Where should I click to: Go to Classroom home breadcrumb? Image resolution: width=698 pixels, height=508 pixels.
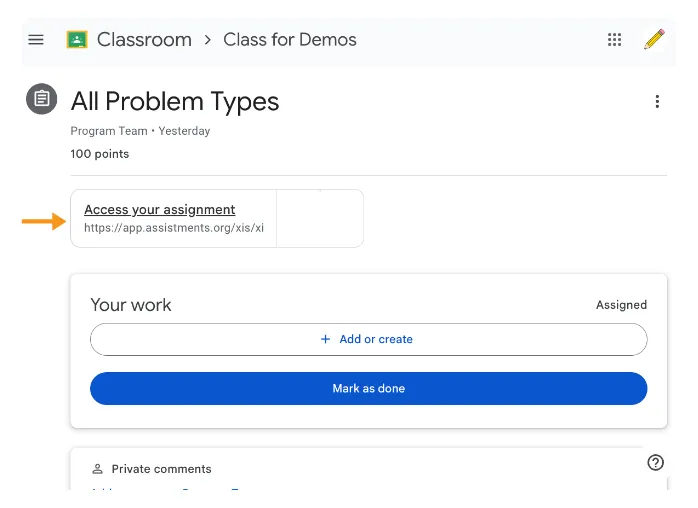[x=144, y=40]
